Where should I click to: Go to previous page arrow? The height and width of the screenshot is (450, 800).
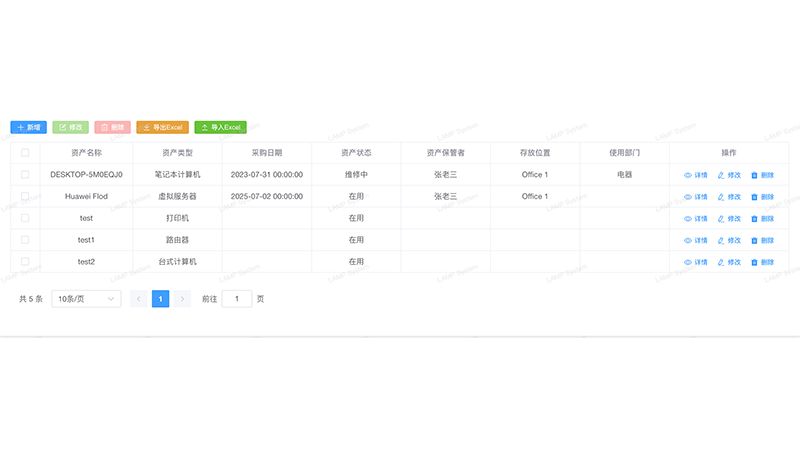[139, 299]
